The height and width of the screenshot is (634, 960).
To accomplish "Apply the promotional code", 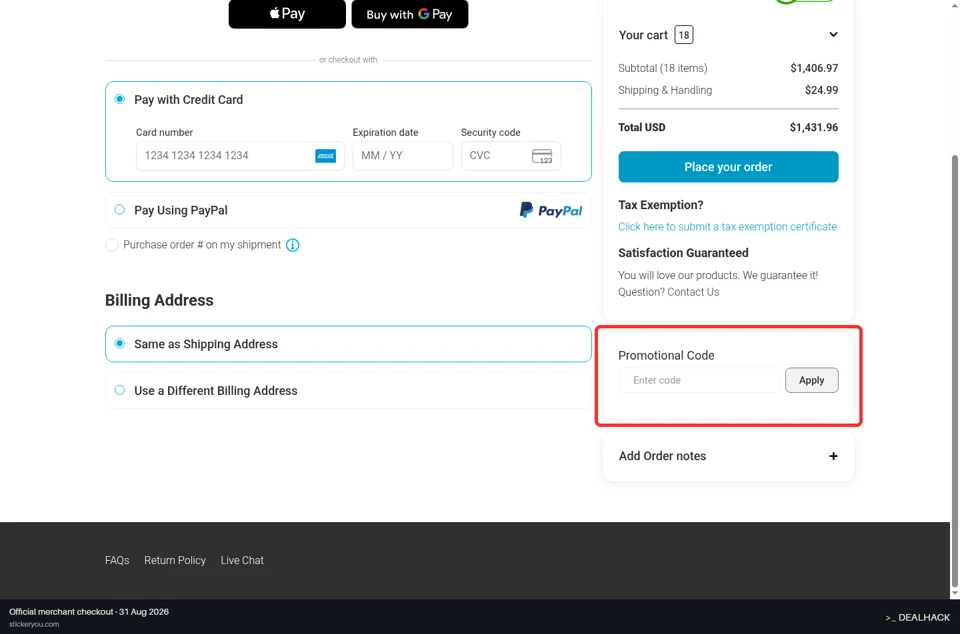I will [812, 380].
